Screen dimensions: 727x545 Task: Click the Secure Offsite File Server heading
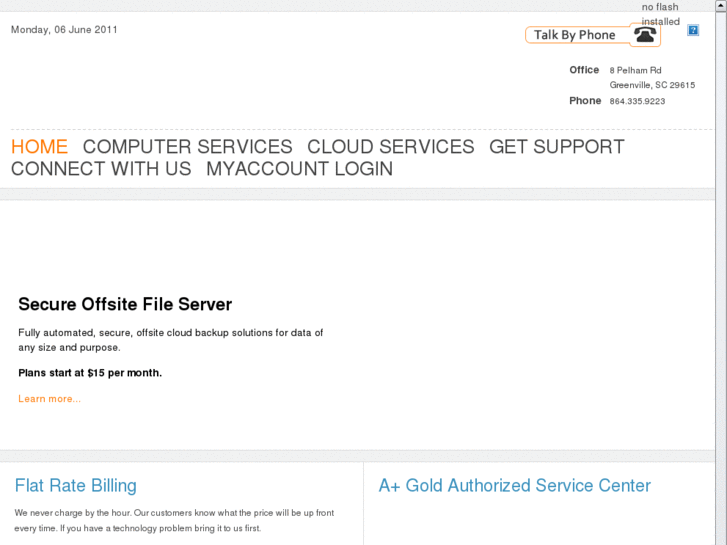pyautogui.click(x=125, y=304)
